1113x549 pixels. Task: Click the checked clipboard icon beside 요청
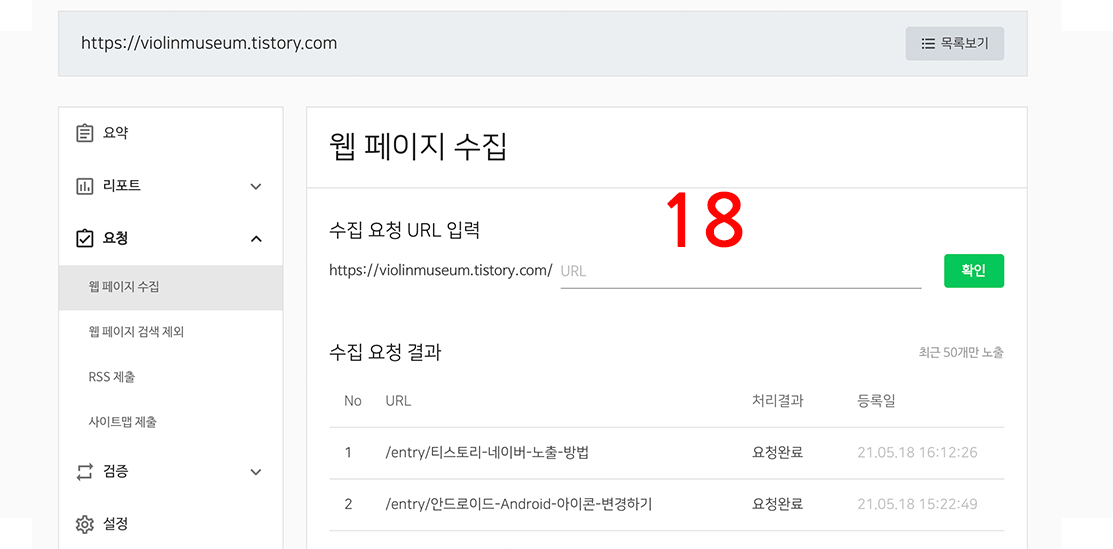pos(84,239)
